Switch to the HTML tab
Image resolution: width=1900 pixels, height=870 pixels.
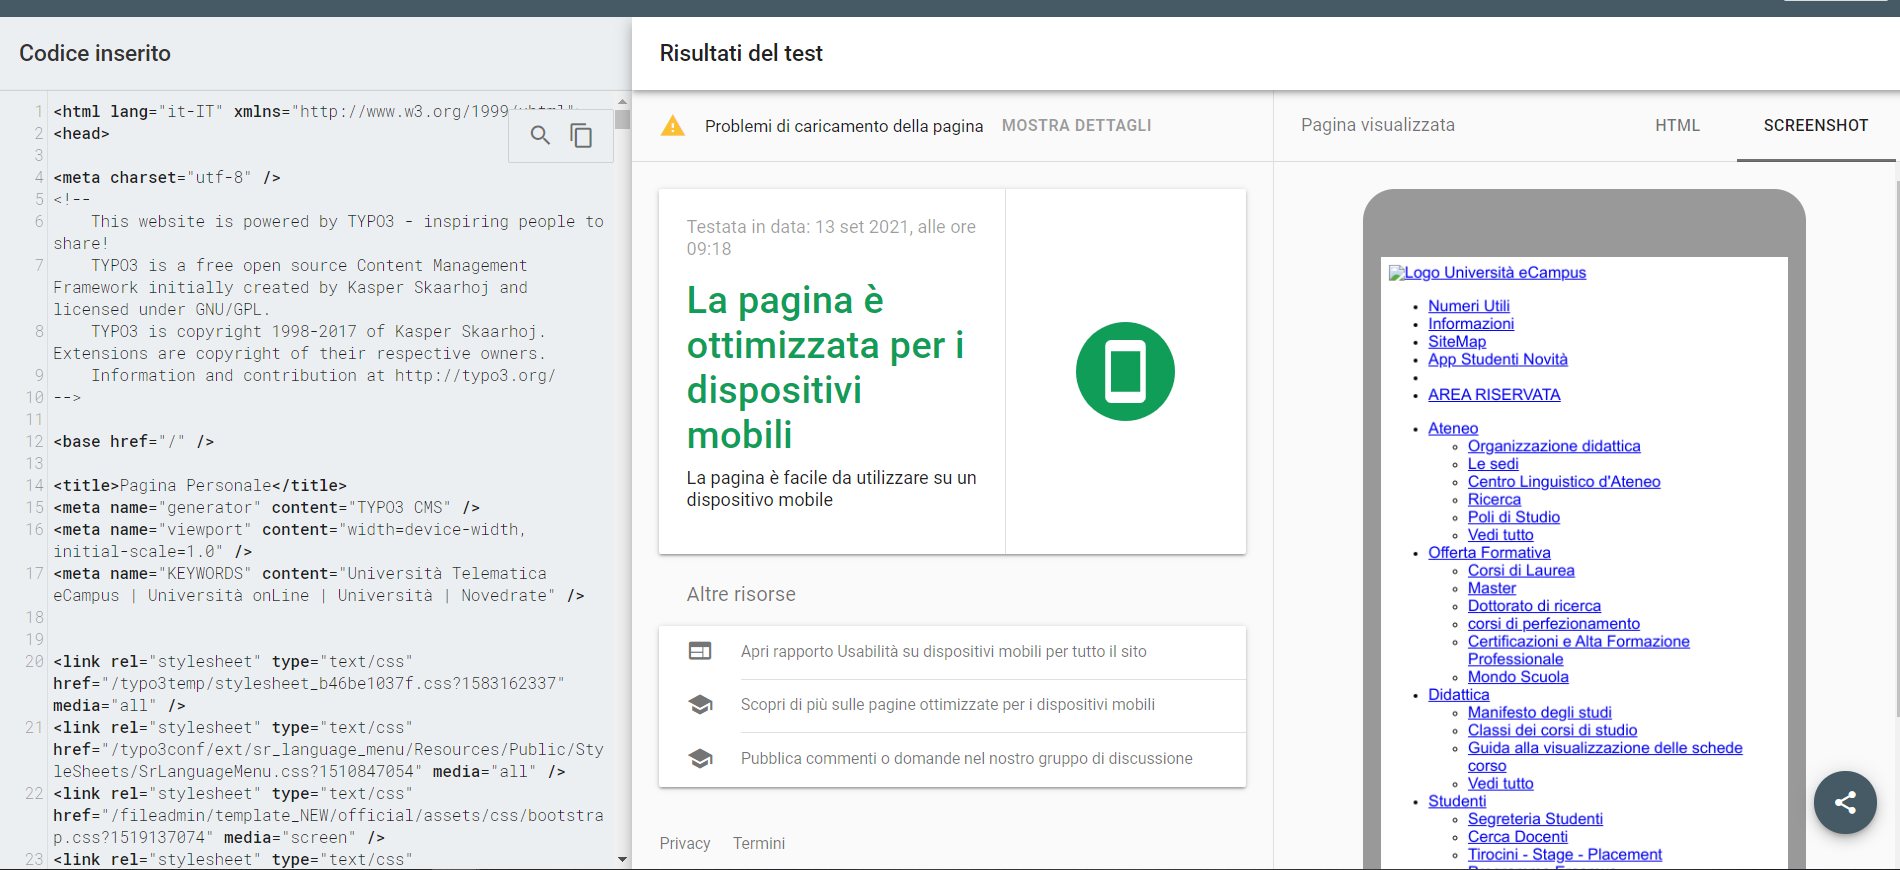click(1677, 125)
